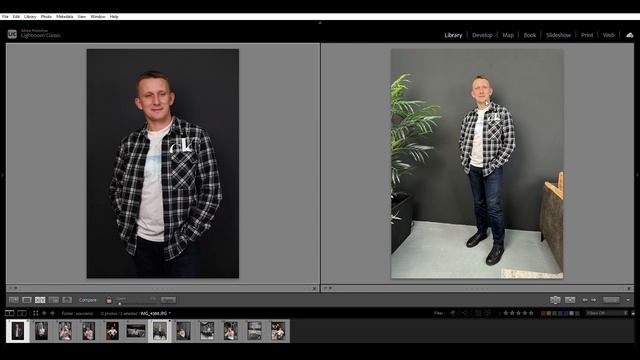
Task: Click the second window display icon
Action: (22, 313)
